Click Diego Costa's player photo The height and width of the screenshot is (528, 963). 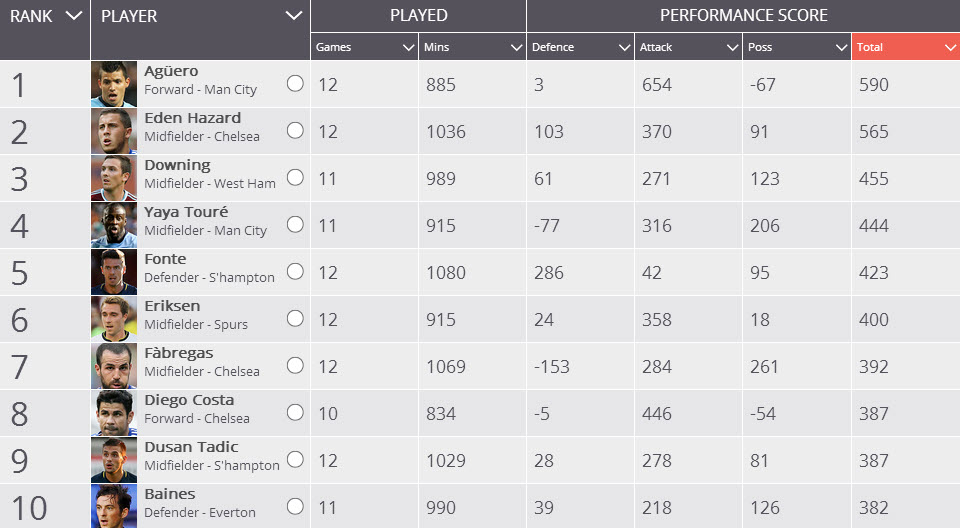114,413
